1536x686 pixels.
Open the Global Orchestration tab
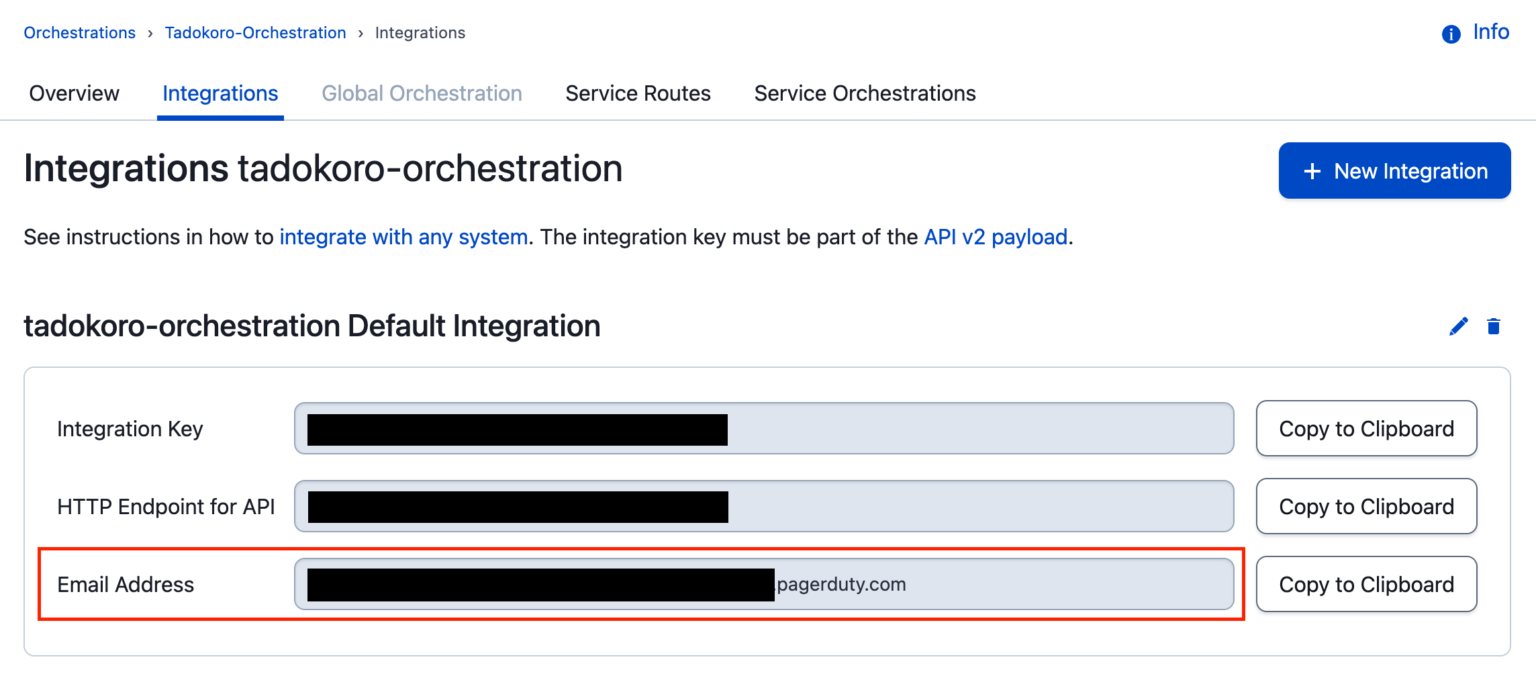(421, 93)
